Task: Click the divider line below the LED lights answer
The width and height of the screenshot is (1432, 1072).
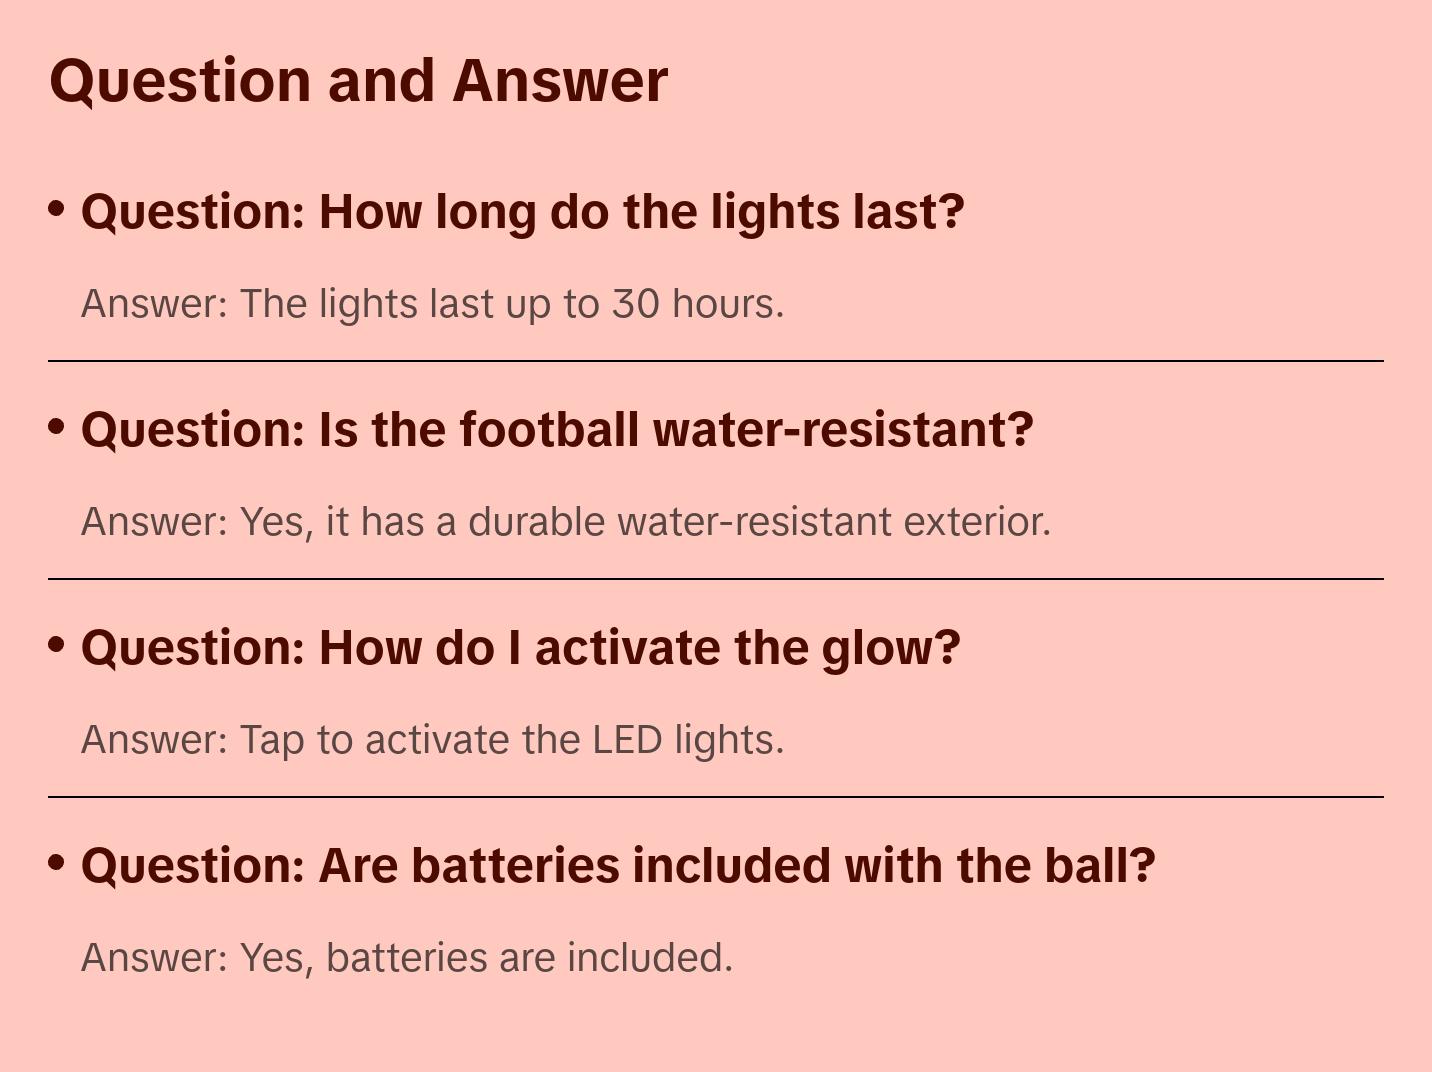Action: (x=716, y=797)
